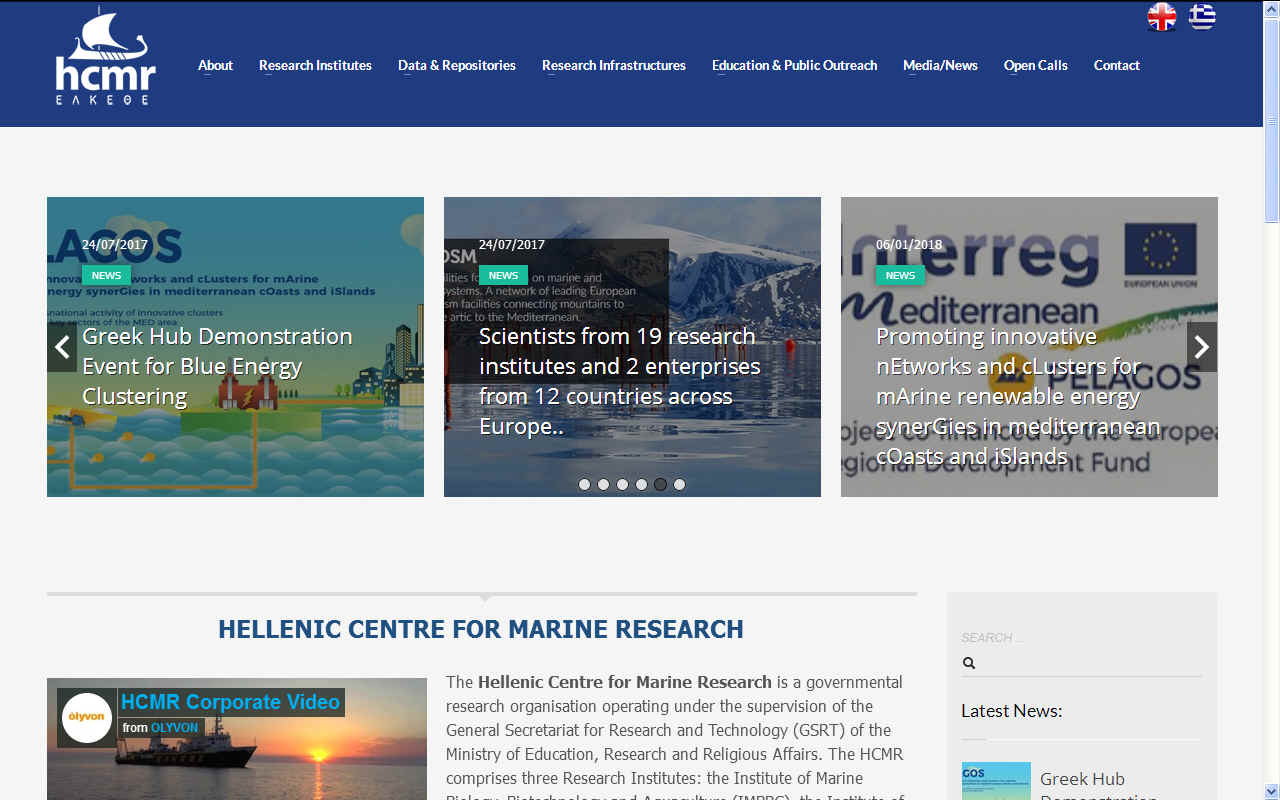Open Promoting innovative nEtworks and cLusters article
This screenshot has width=1280, height=800.
pyautogui.click(x=1018, y=396)
